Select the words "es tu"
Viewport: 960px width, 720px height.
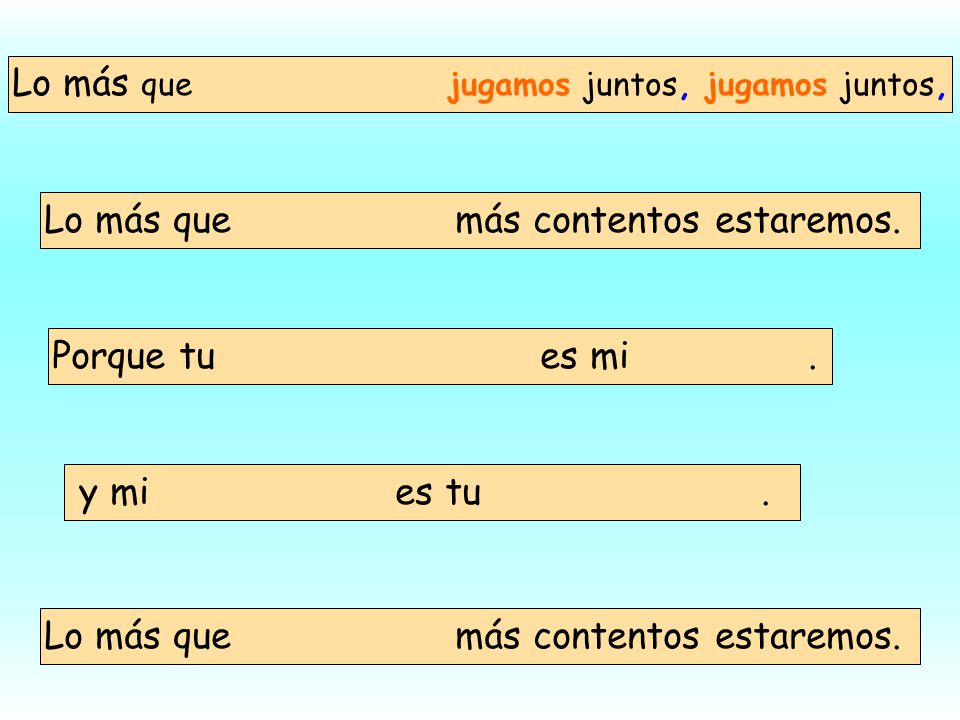[438, 492]
